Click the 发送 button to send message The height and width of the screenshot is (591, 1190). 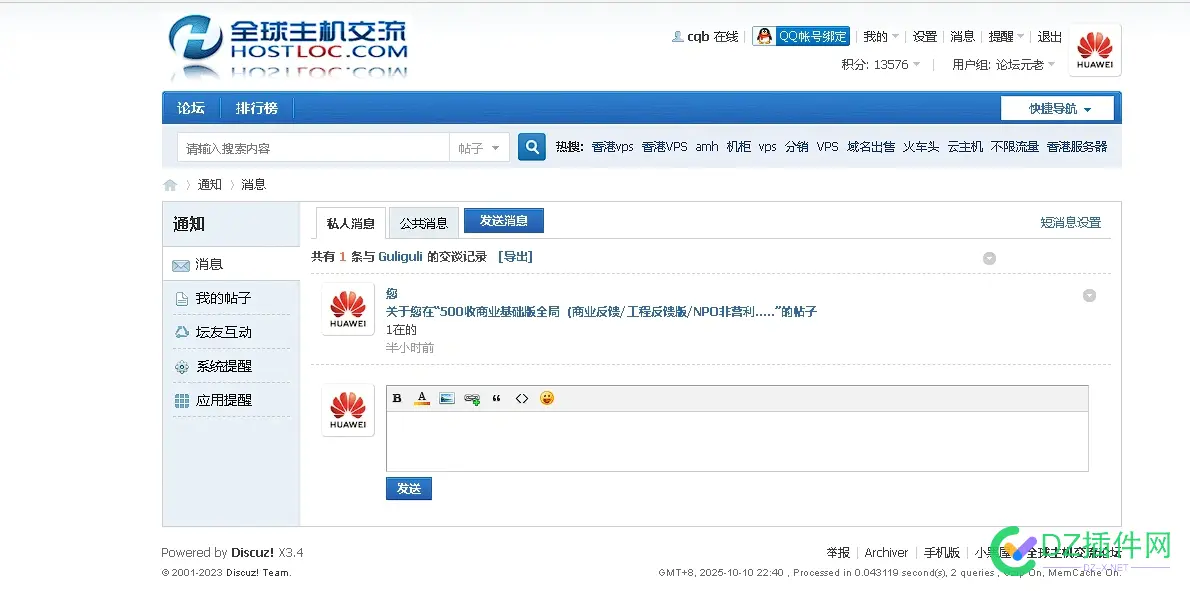(x=408, y=488)
